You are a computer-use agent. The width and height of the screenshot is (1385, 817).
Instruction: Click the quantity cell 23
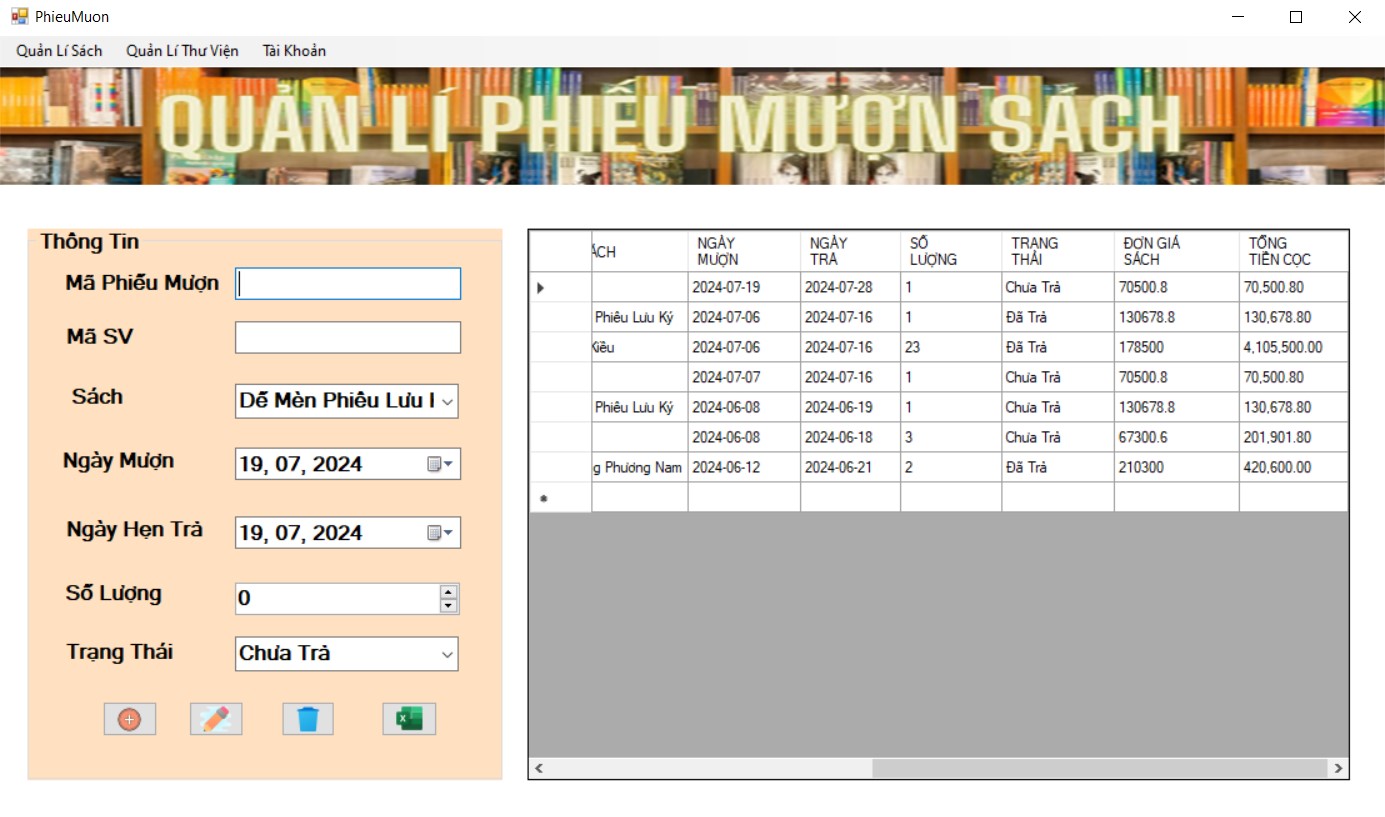pos(951,347)
